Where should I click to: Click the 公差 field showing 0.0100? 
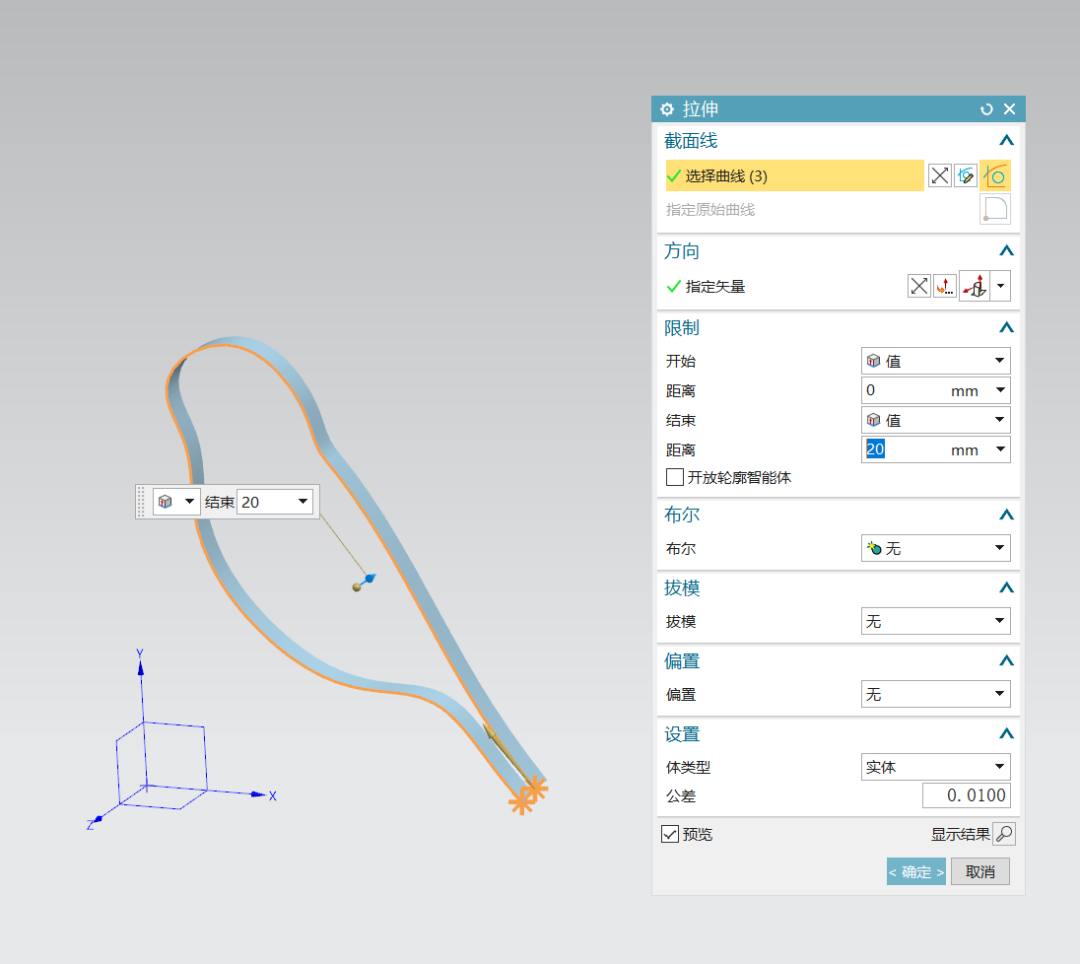(966, 795)
